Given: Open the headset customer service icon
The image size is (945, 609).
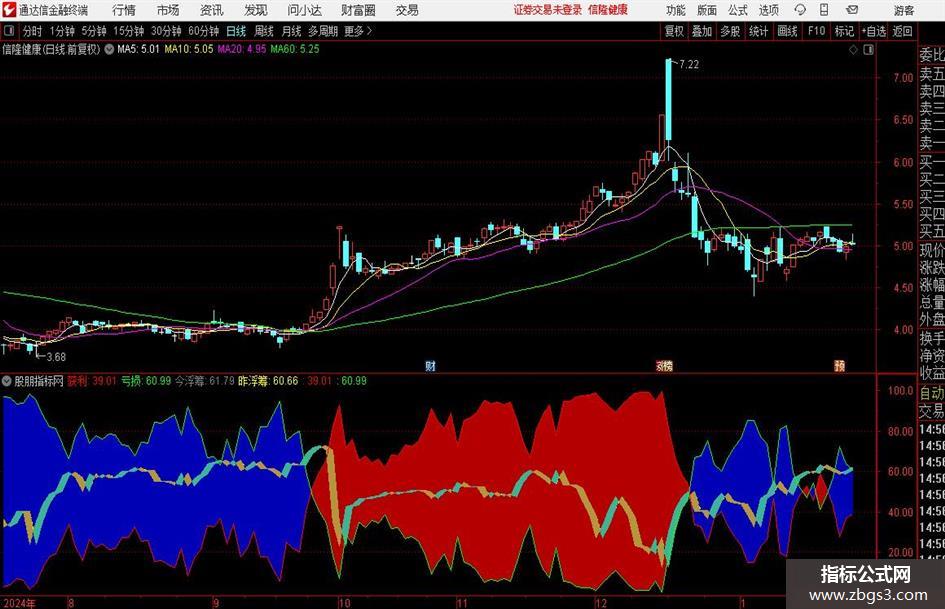Looking at the screenshot, I should 800,10.
